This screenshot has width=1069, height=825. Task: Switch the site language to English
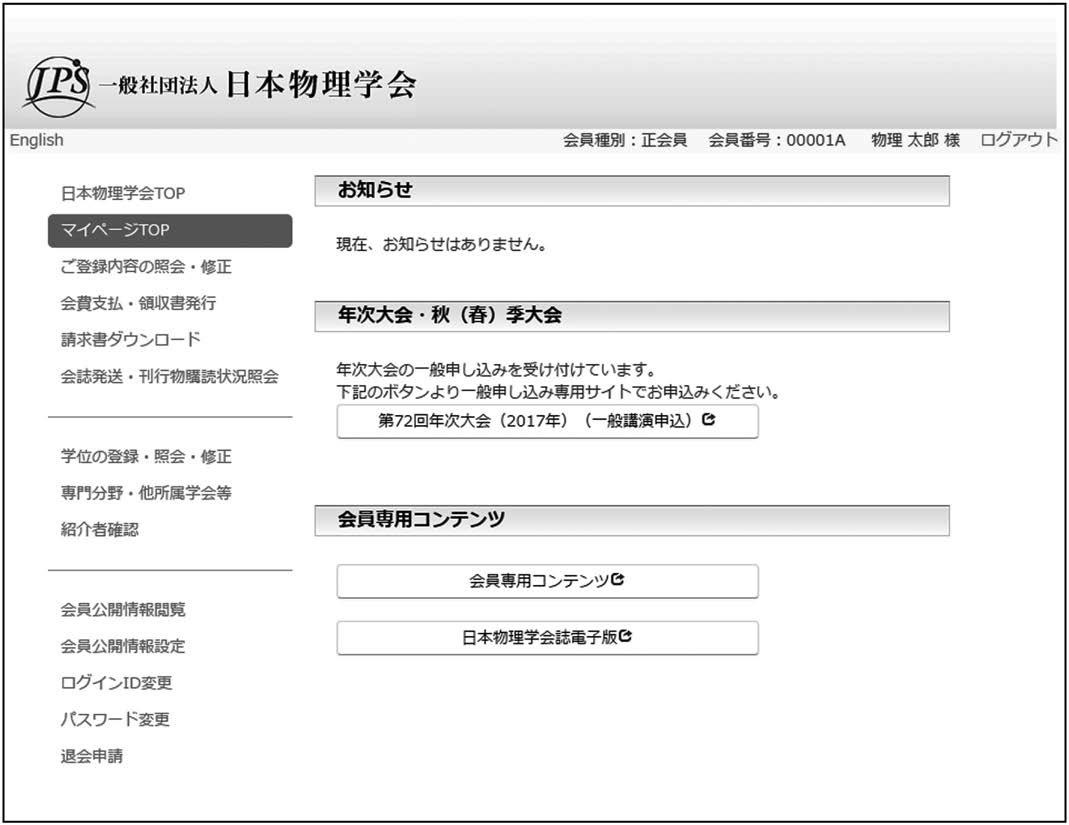point(36,140)
